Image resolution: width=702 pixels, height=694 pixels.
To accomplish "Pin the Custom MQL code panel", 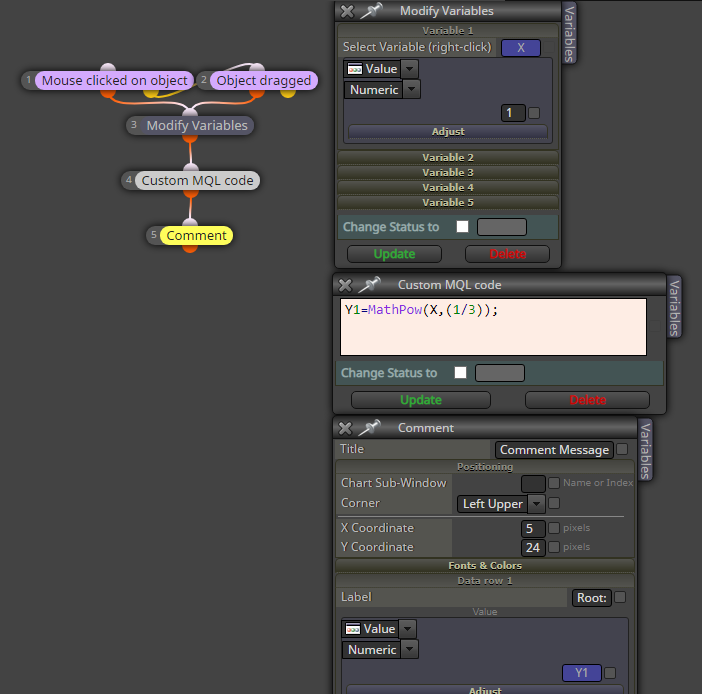I will [369, 285].
